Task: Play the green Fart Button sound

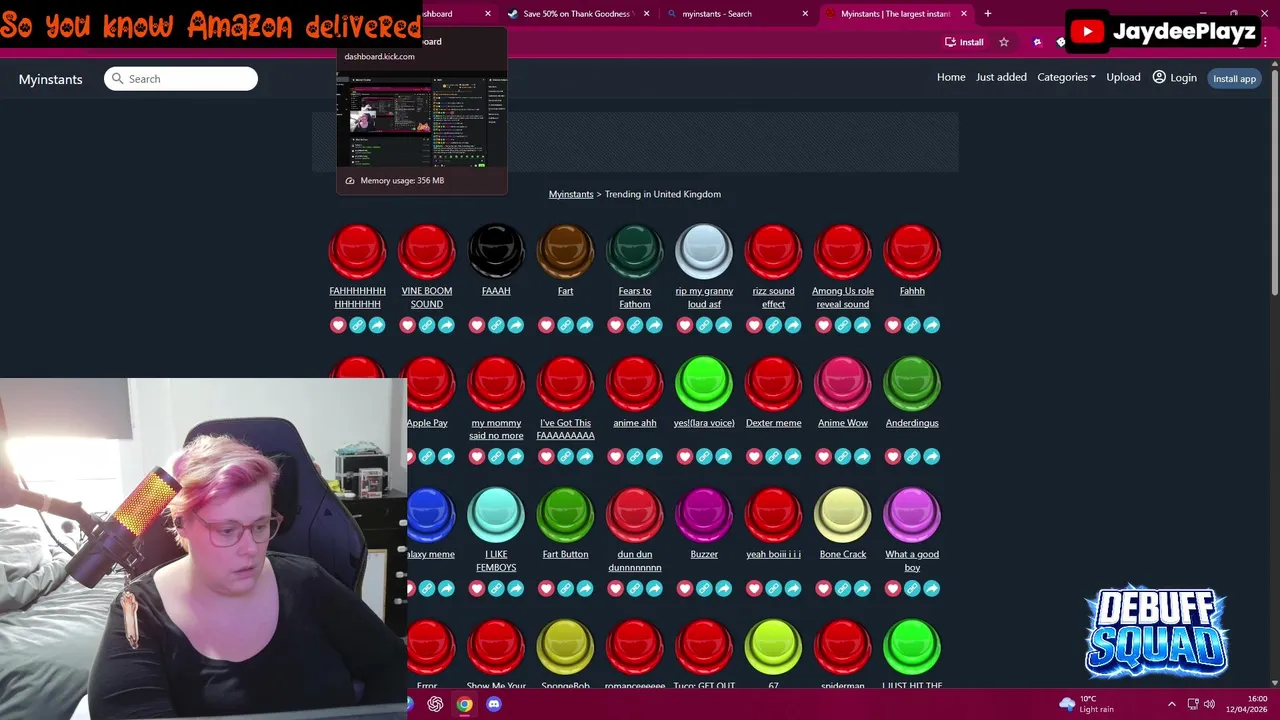Action: pos(565,514)
